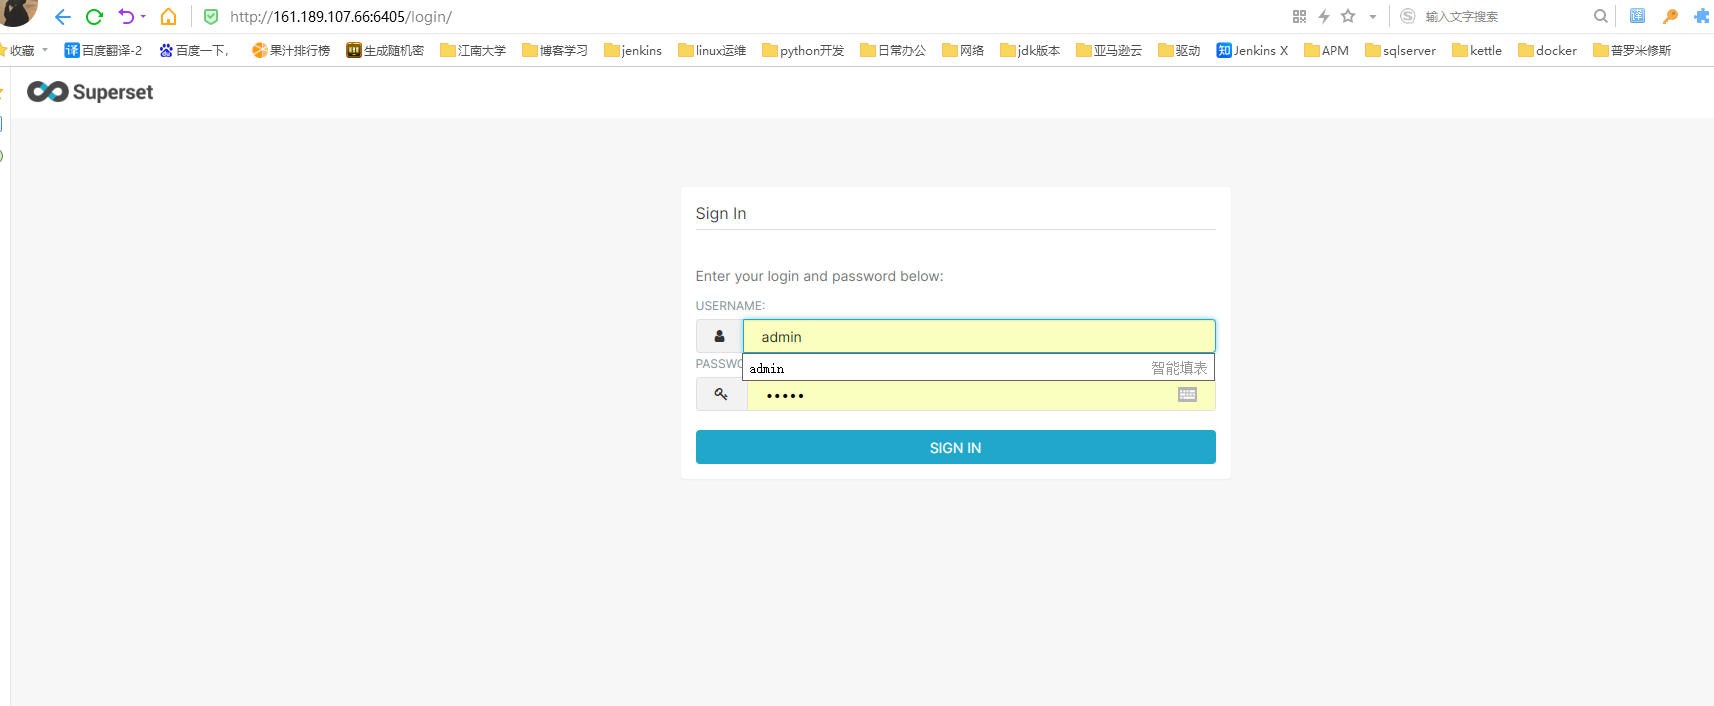Focus the address bar URL
The image size is (1714, 706).
coord(341,17)
